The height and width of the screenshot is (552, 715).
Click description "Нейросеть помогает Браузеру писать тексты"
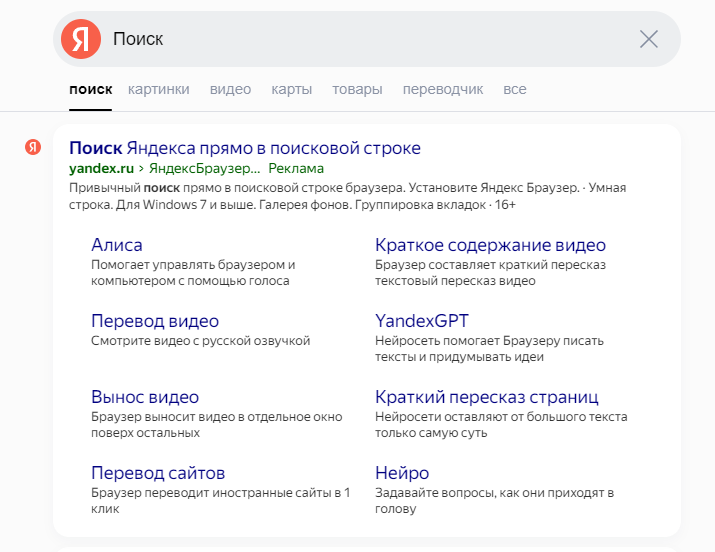[489, 349]
